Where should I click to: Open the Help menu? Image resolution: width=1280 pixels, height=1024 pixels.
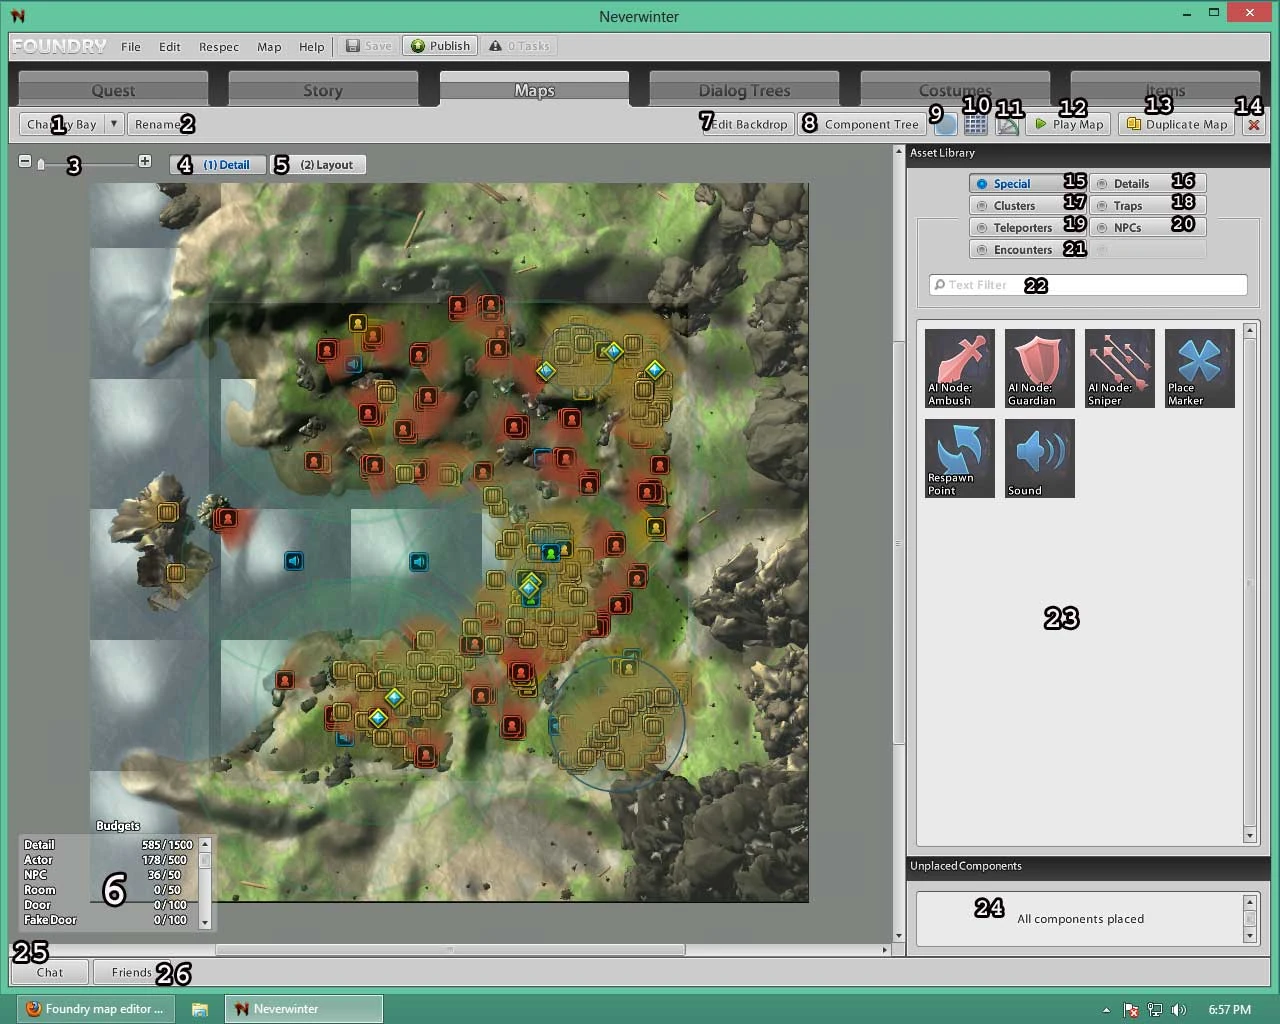312,46
